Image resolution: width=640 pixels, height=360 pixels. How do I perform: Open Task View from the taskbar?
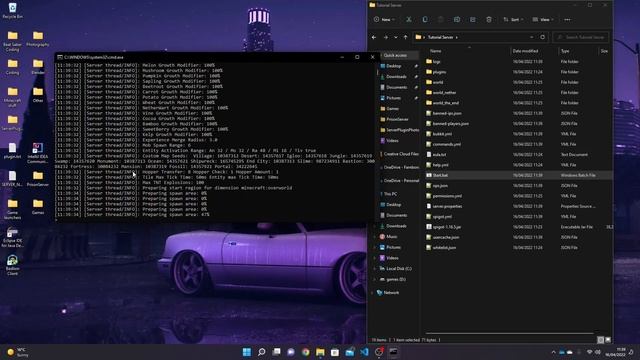coord(276,352)
